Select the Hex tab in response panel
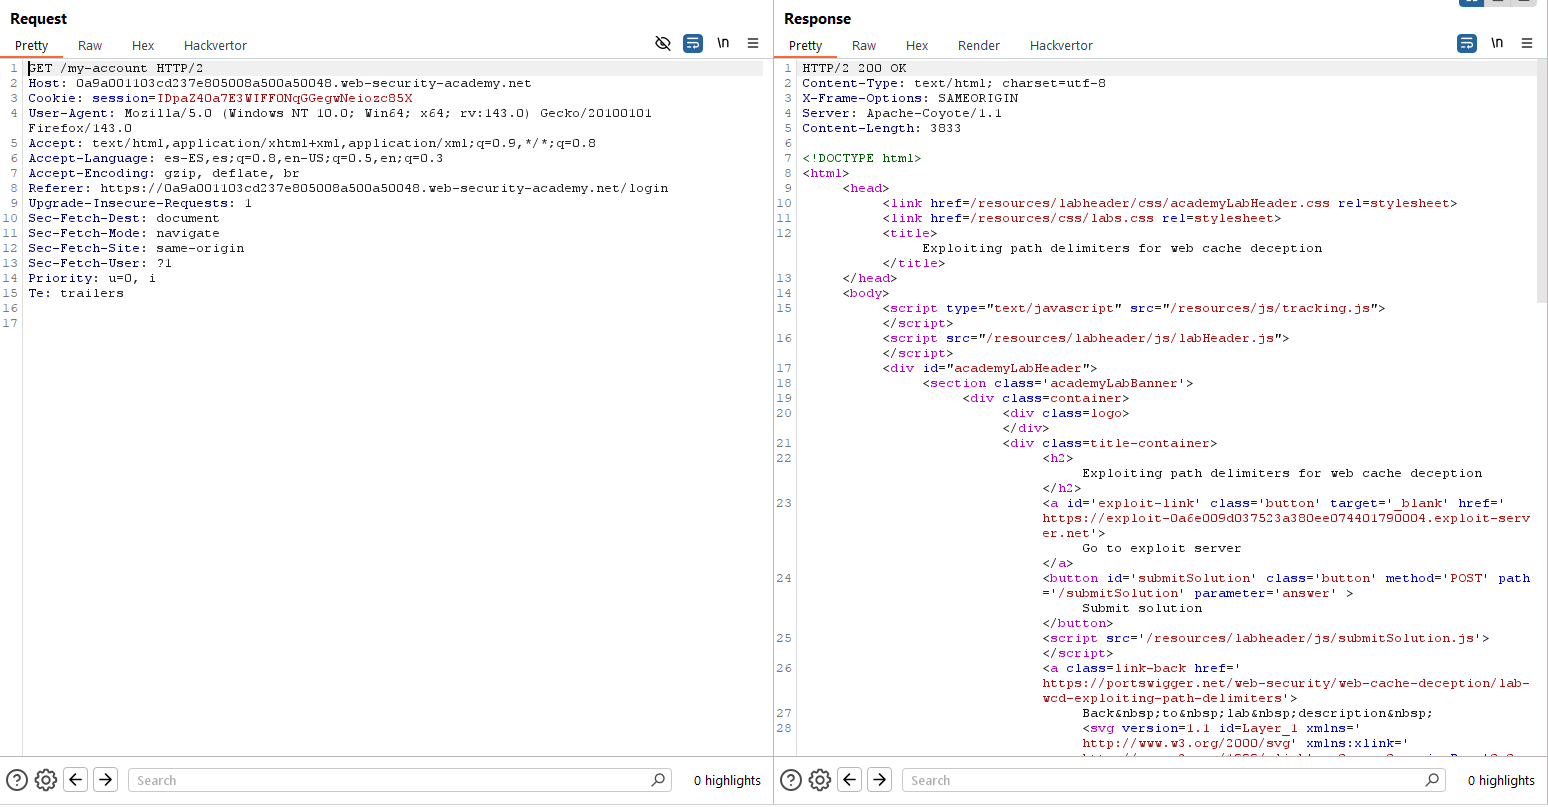Screen dimensions: 1548x807 click(x=917, y=45)
